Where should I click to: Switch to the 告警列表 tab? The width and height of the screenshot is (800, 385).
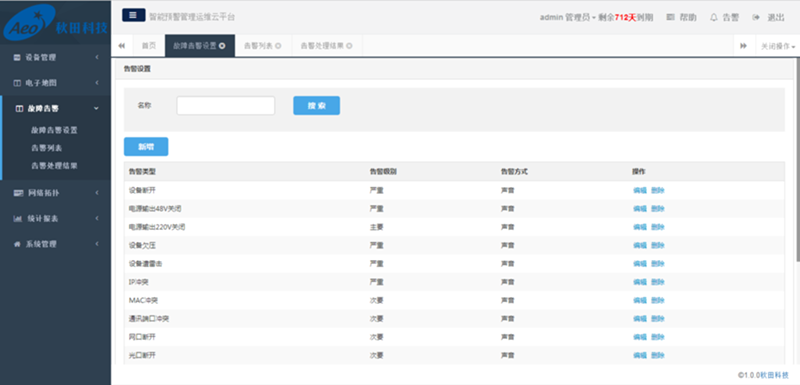(263, 46)
